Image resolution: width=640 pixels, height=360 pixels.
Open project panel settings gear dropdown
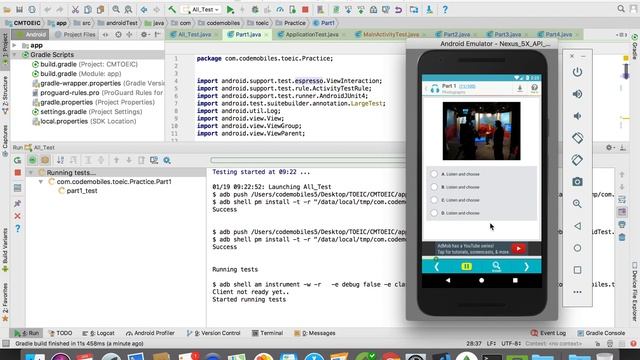click(x=144, y=35)
